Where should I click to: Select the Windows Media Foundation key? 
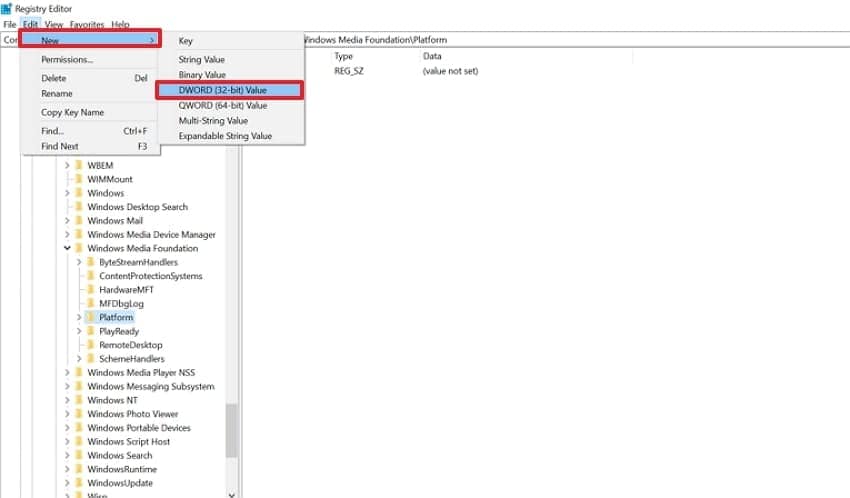[x=143, y=248]
